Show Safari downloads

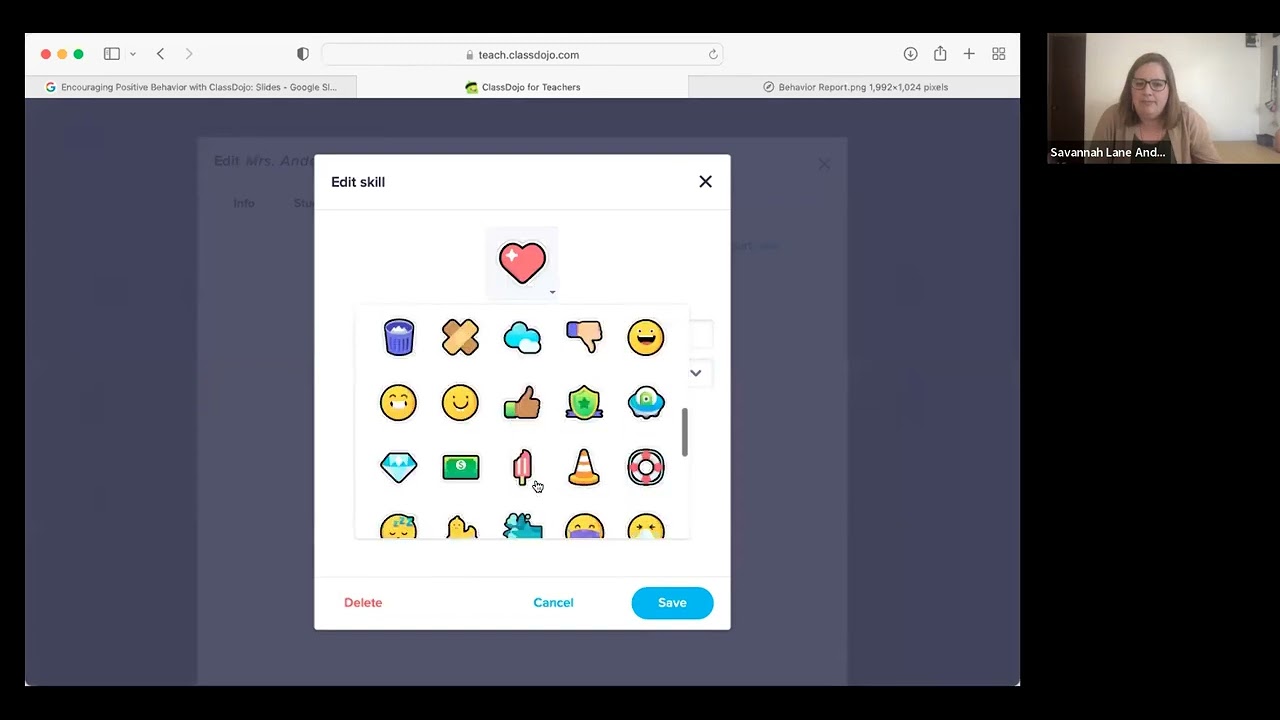coord(910,54)
